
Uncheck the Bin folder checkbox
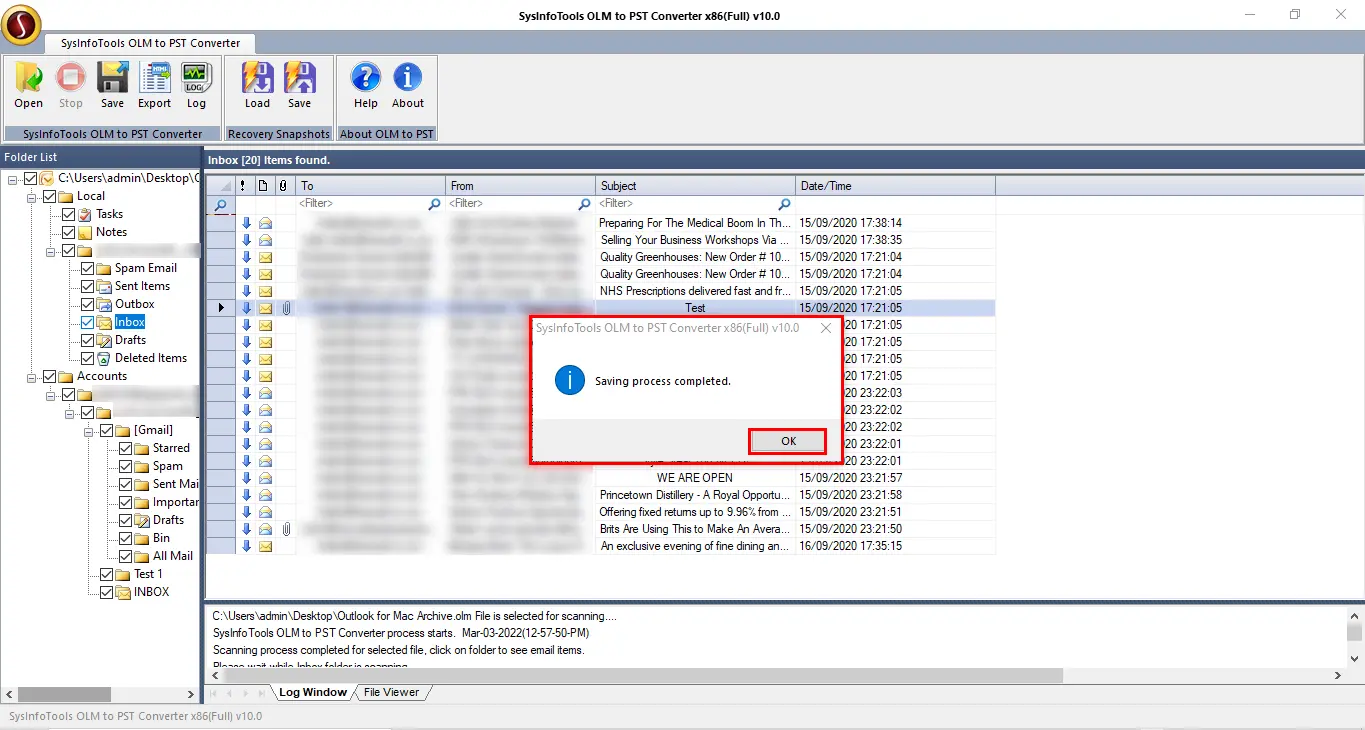coord(126,538)
